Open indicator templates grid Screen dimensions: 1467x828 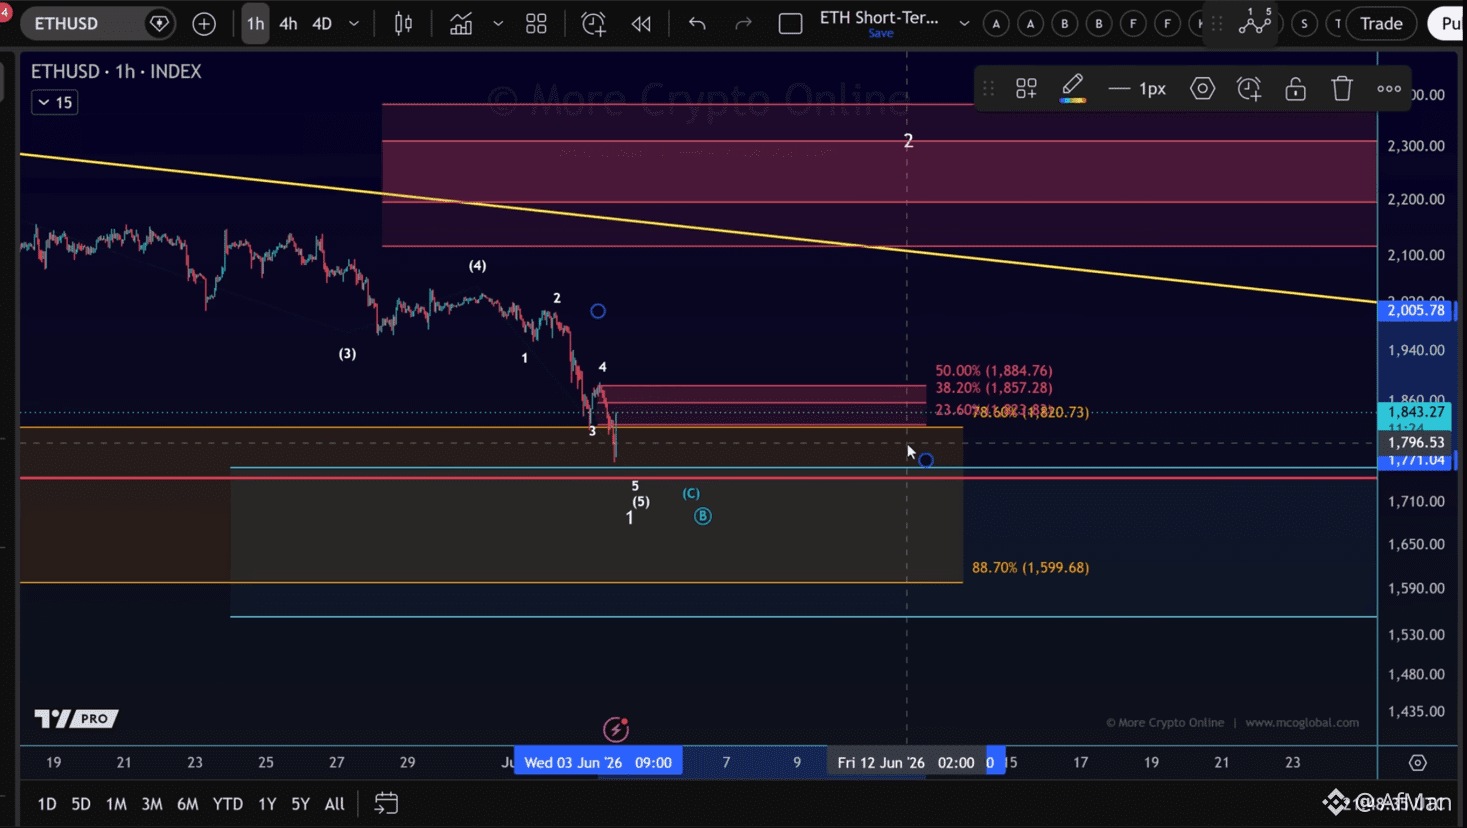(536, 23)
